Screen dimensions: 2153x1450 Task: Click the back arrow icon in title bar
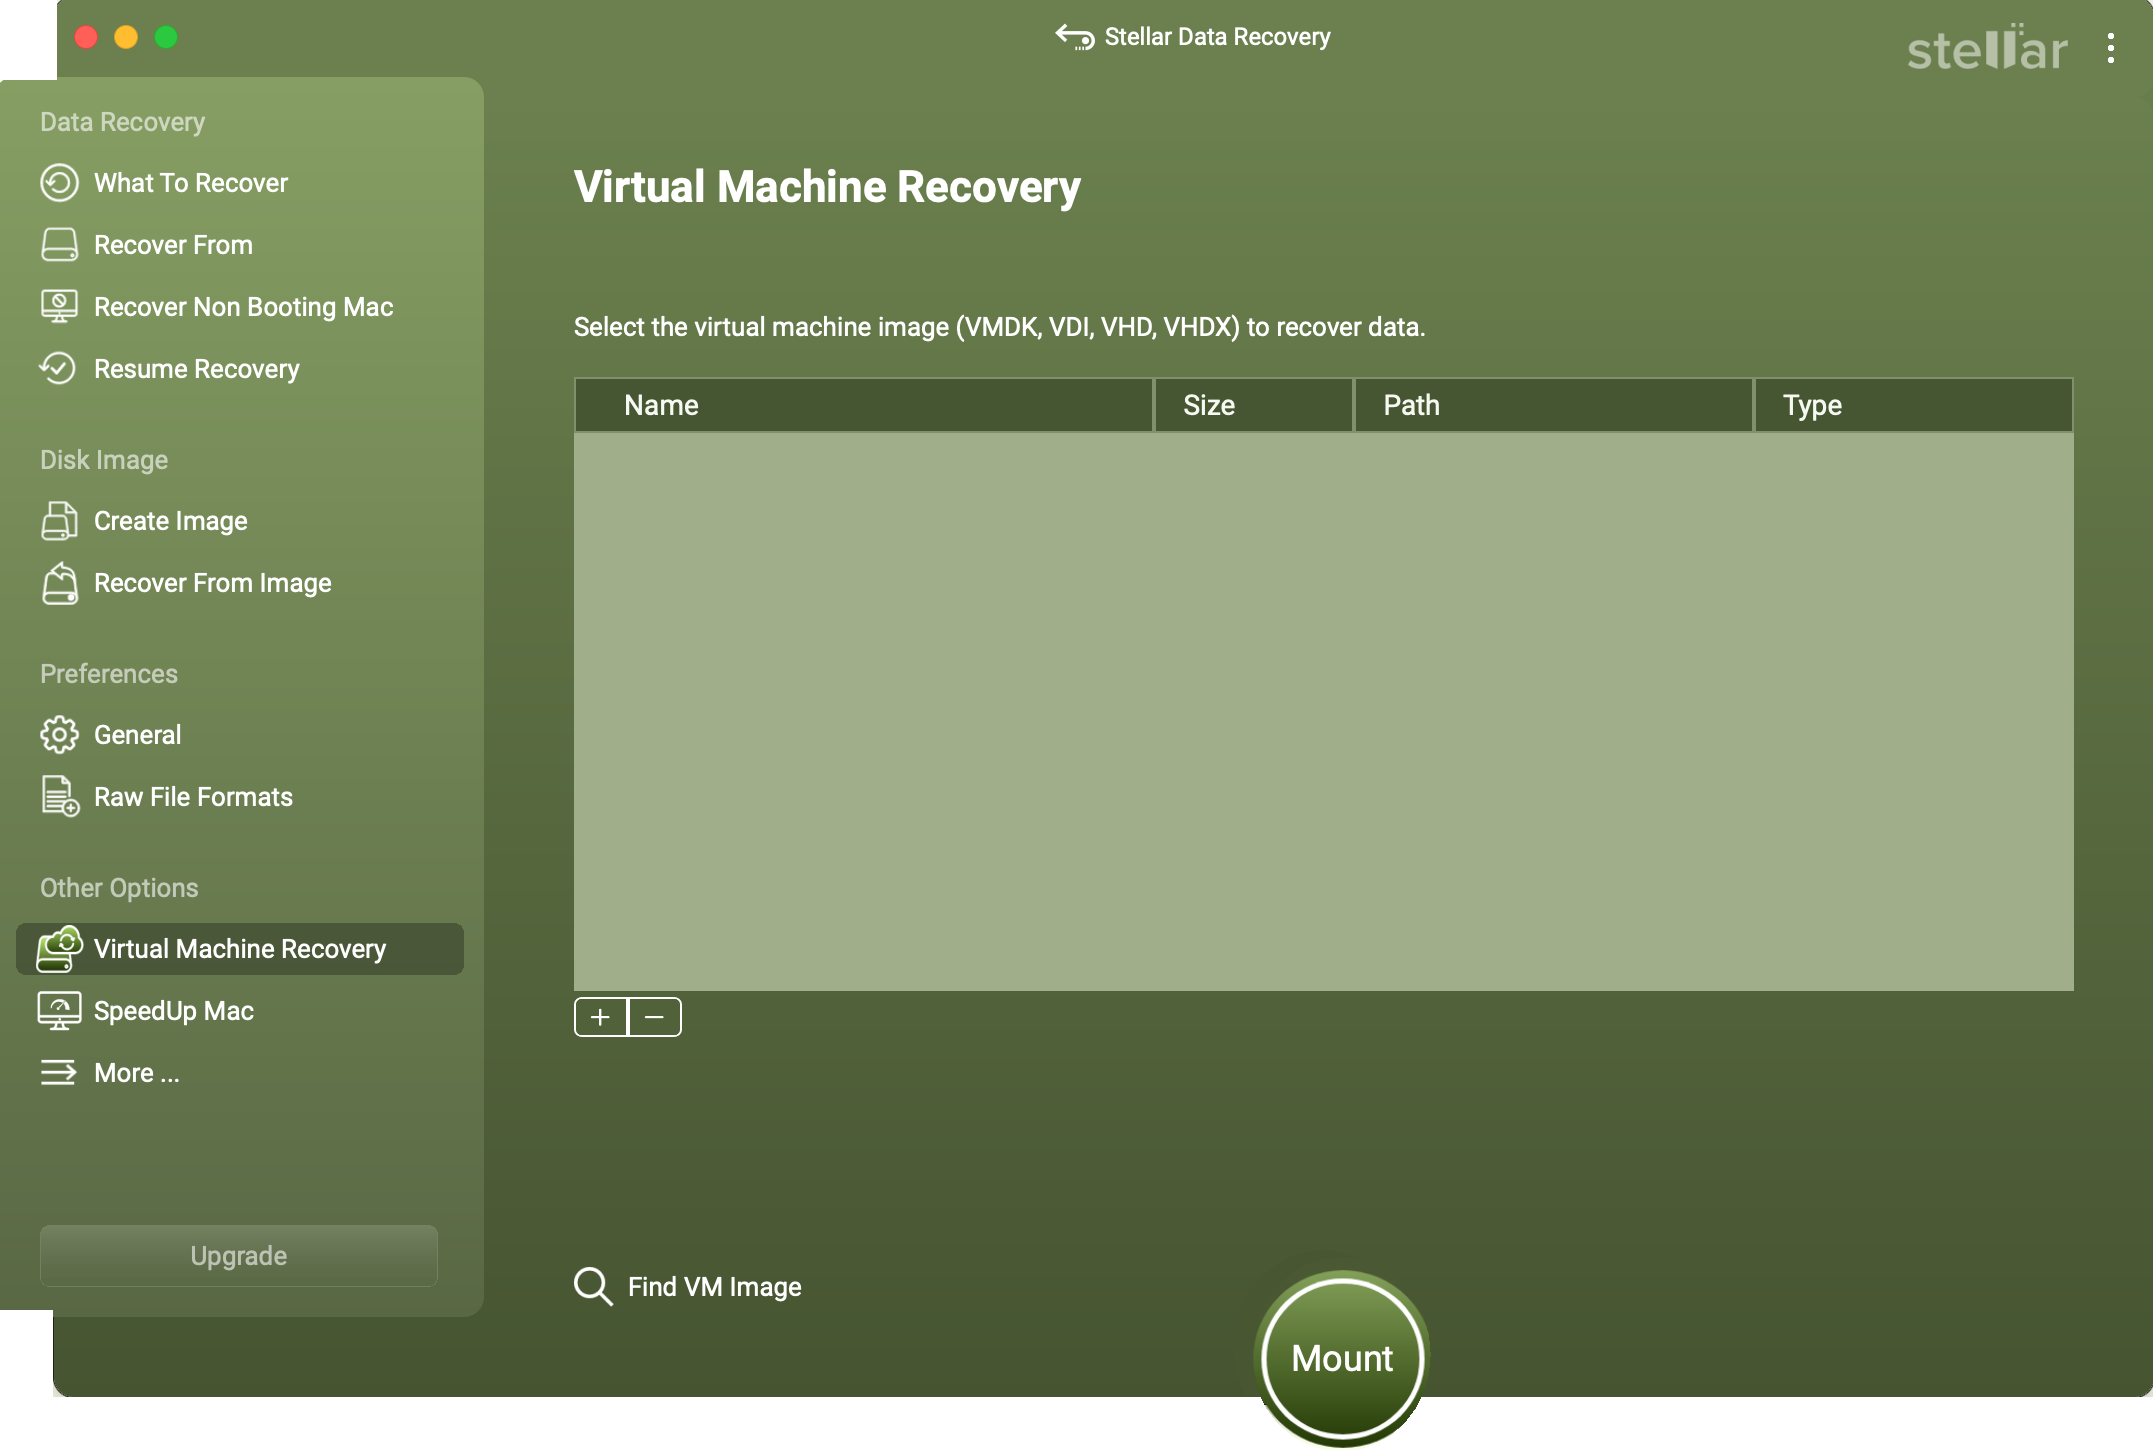pyautogui.click(x=1074, y=37)
